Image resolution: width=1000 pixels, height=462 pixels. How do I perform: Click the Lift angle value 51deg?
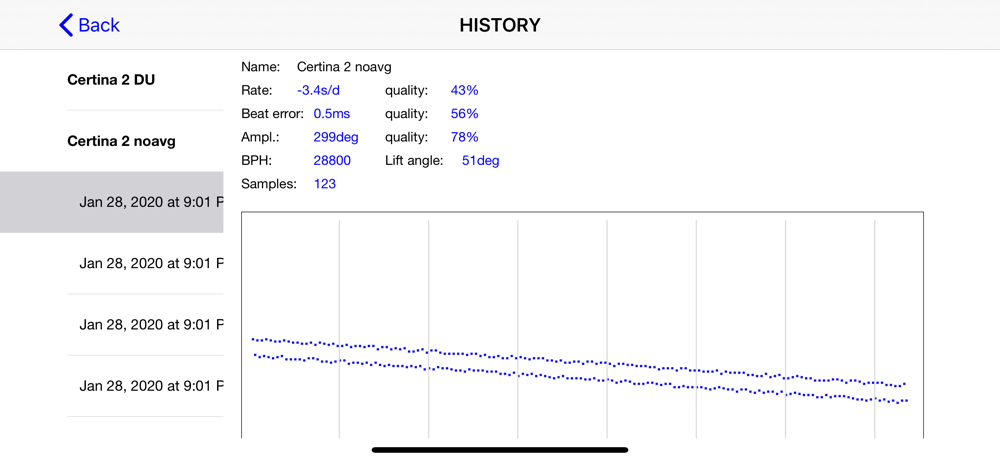point(481,161)
